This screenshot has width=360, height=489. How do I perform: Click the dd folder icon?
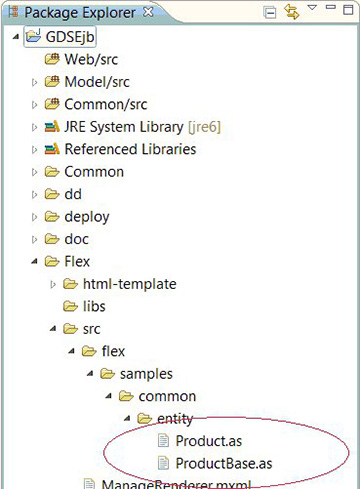pos(52,194)
